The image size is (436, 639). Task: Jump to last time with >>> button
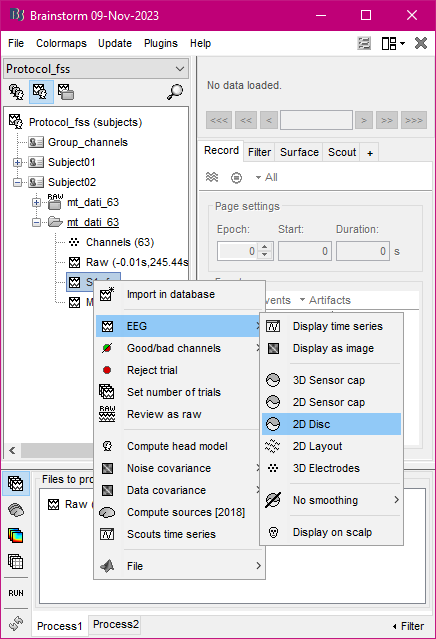[414, 120]
